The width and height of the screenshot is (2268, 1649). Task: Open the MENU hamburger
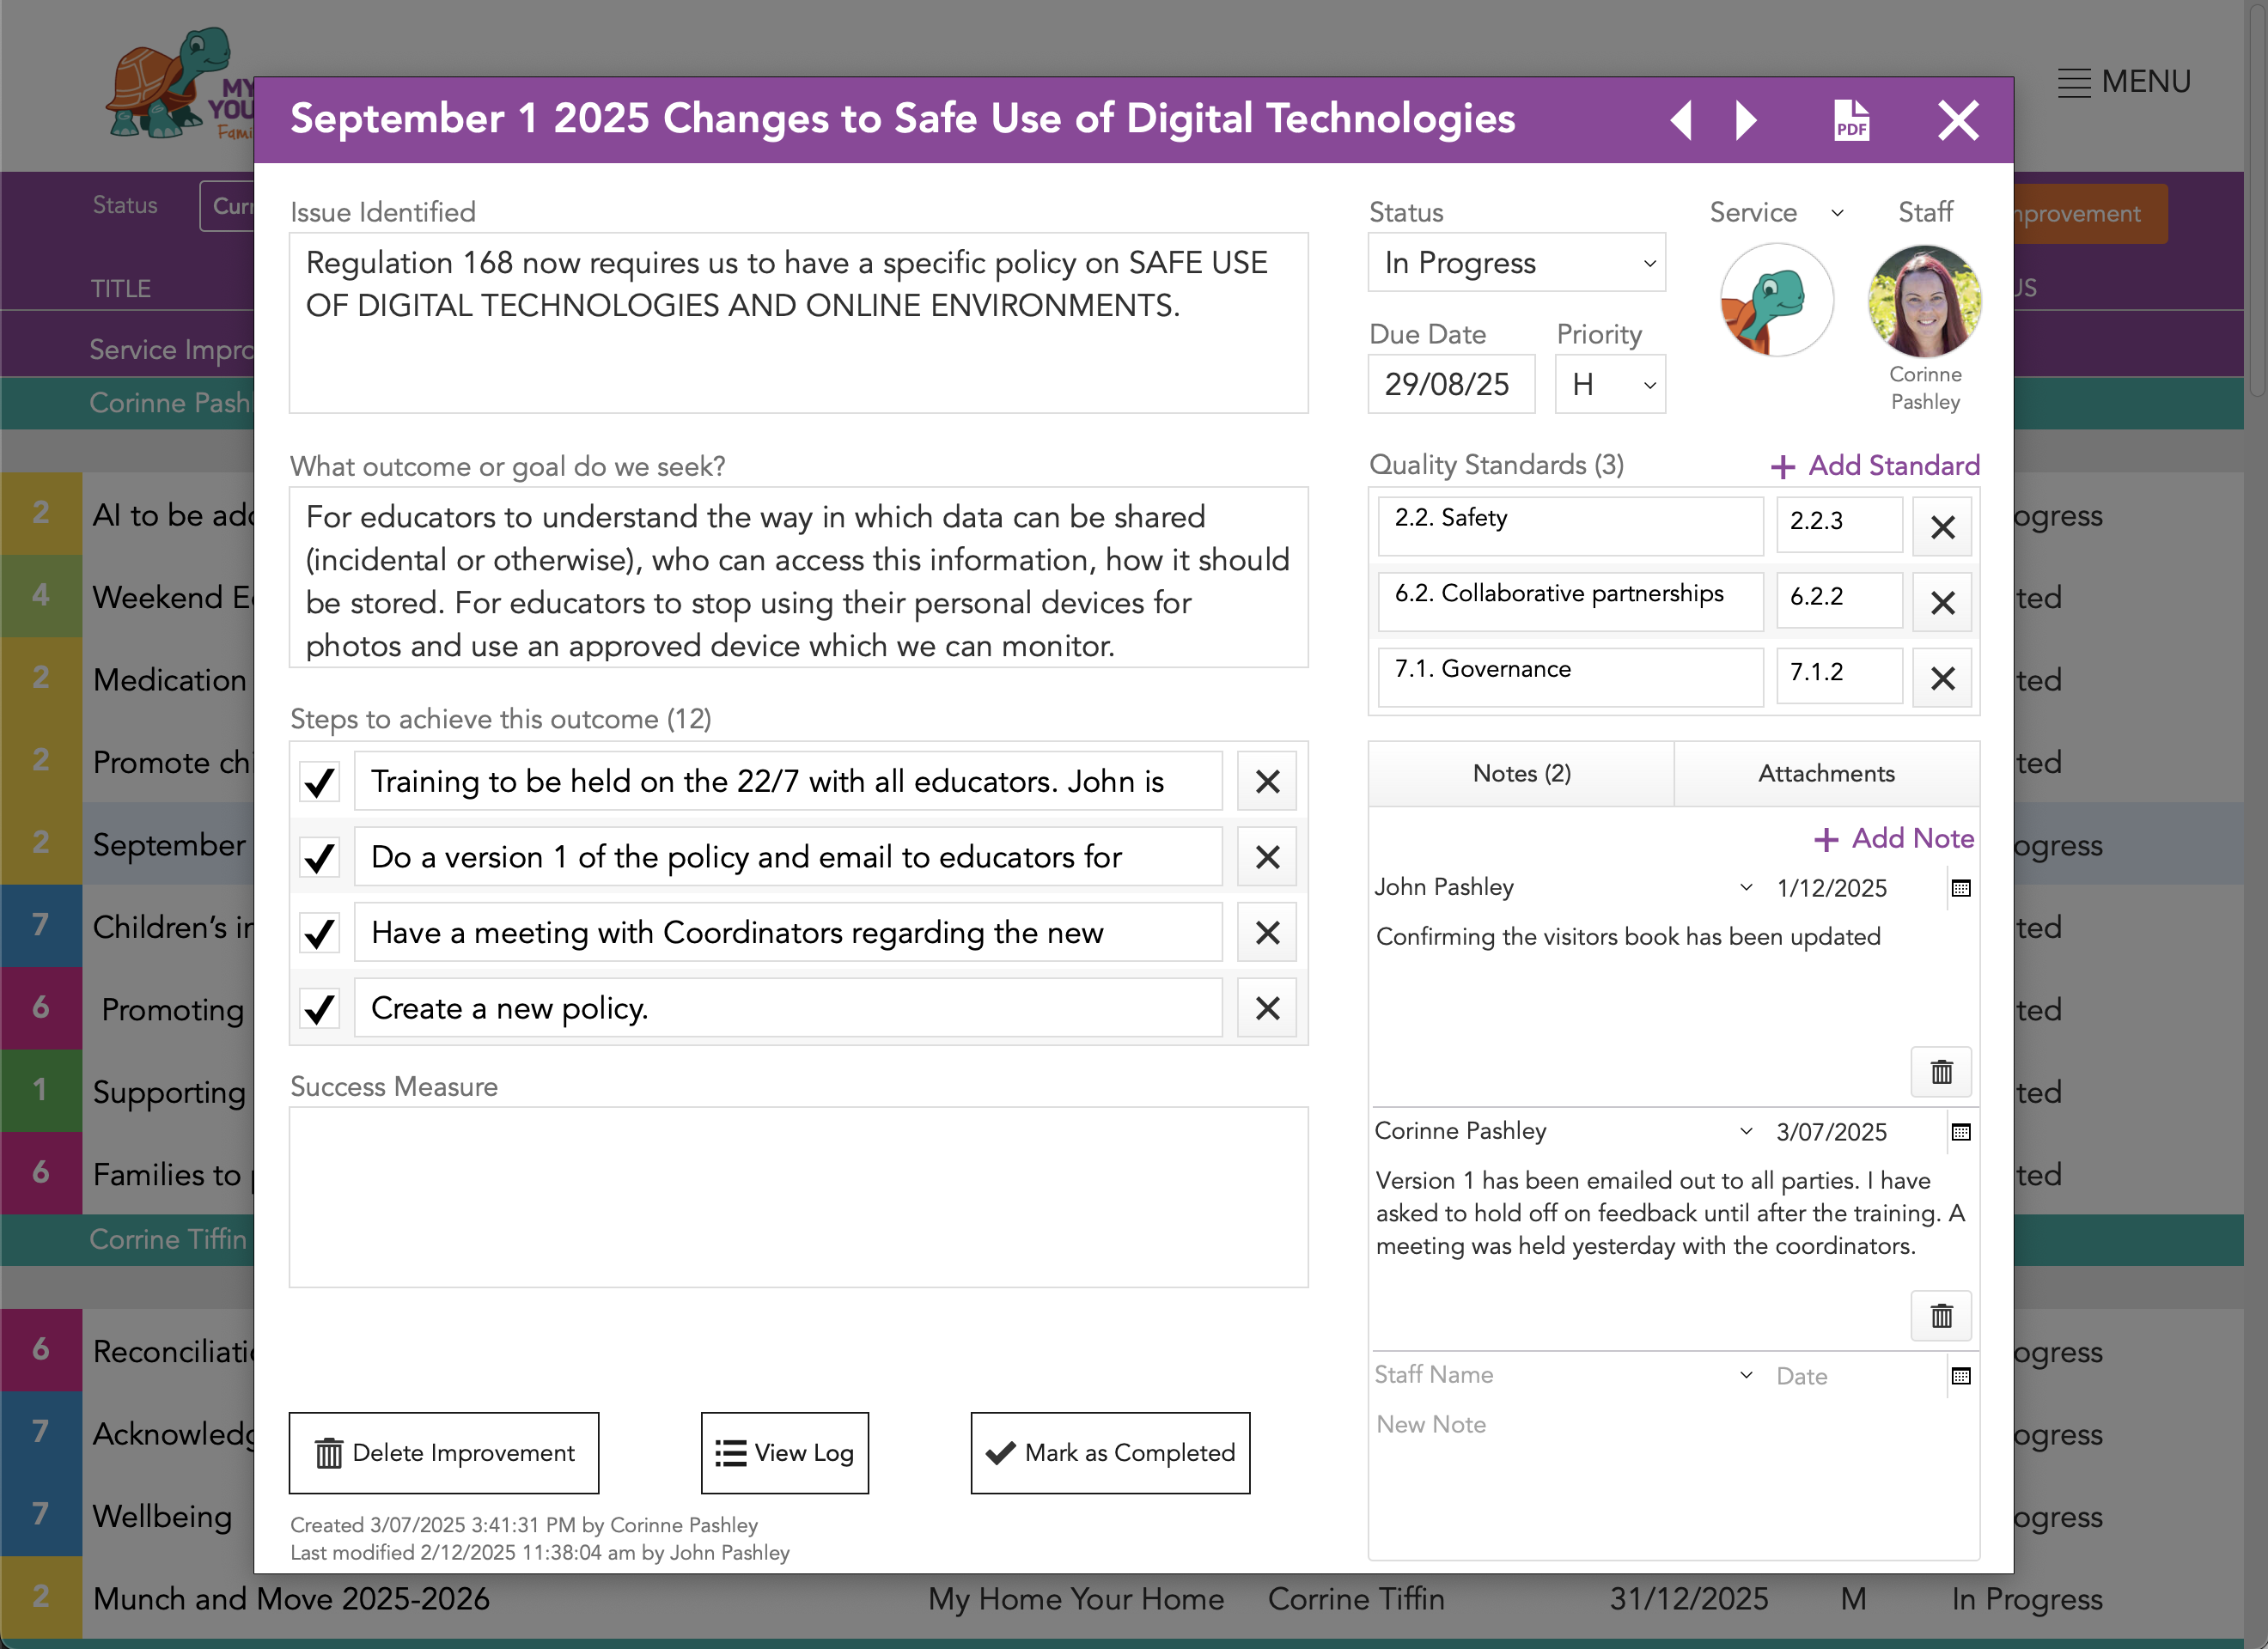2073,81
